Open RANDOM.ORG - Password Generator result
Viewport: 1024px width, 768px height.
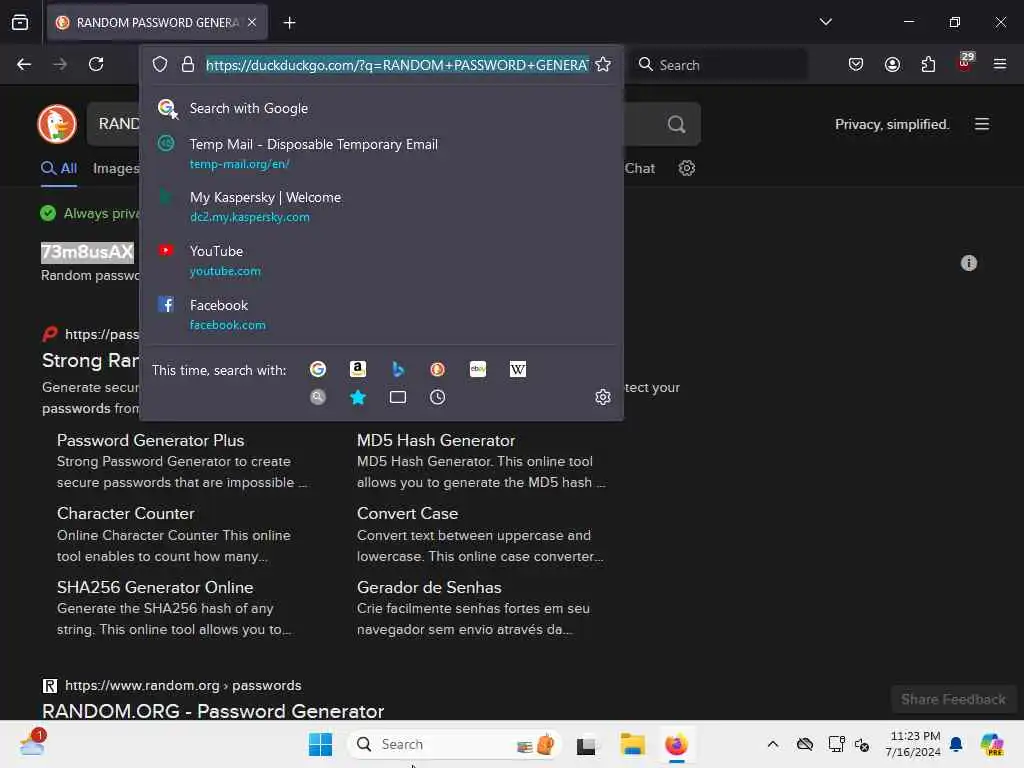213,711
